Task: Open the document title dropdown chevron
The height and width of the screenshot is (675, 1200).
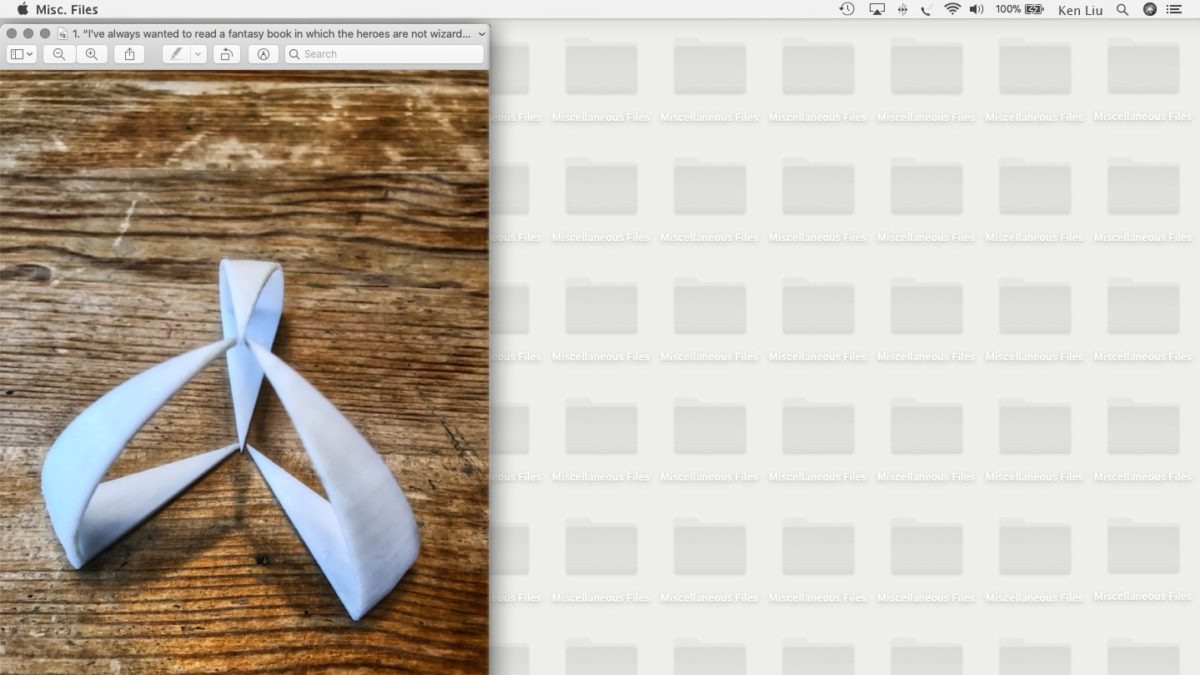Action: pos(482,33)
